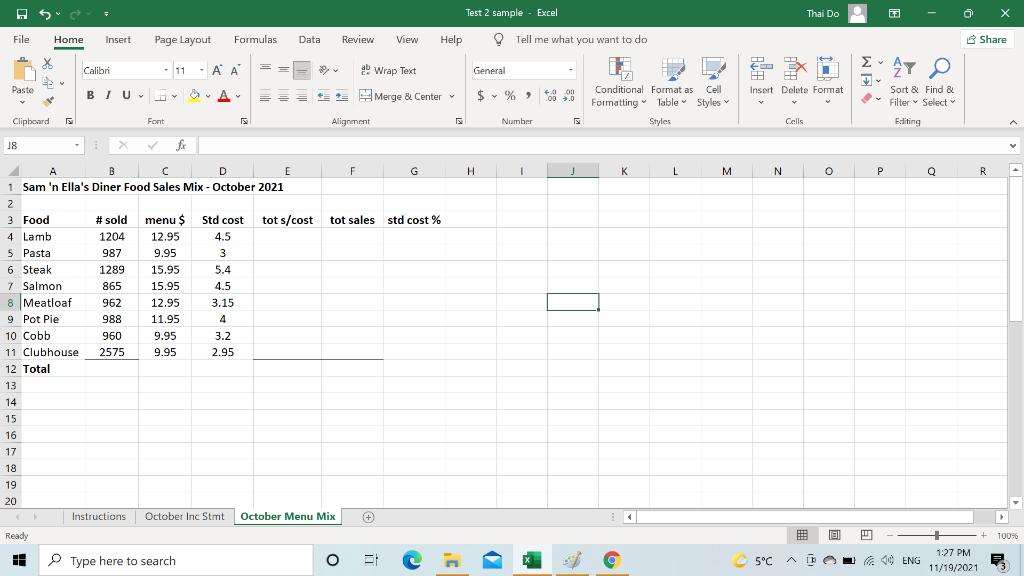Open the October Inc Stmt sheet tab
The image size is (1024, 576).
[x=184, y=517]
